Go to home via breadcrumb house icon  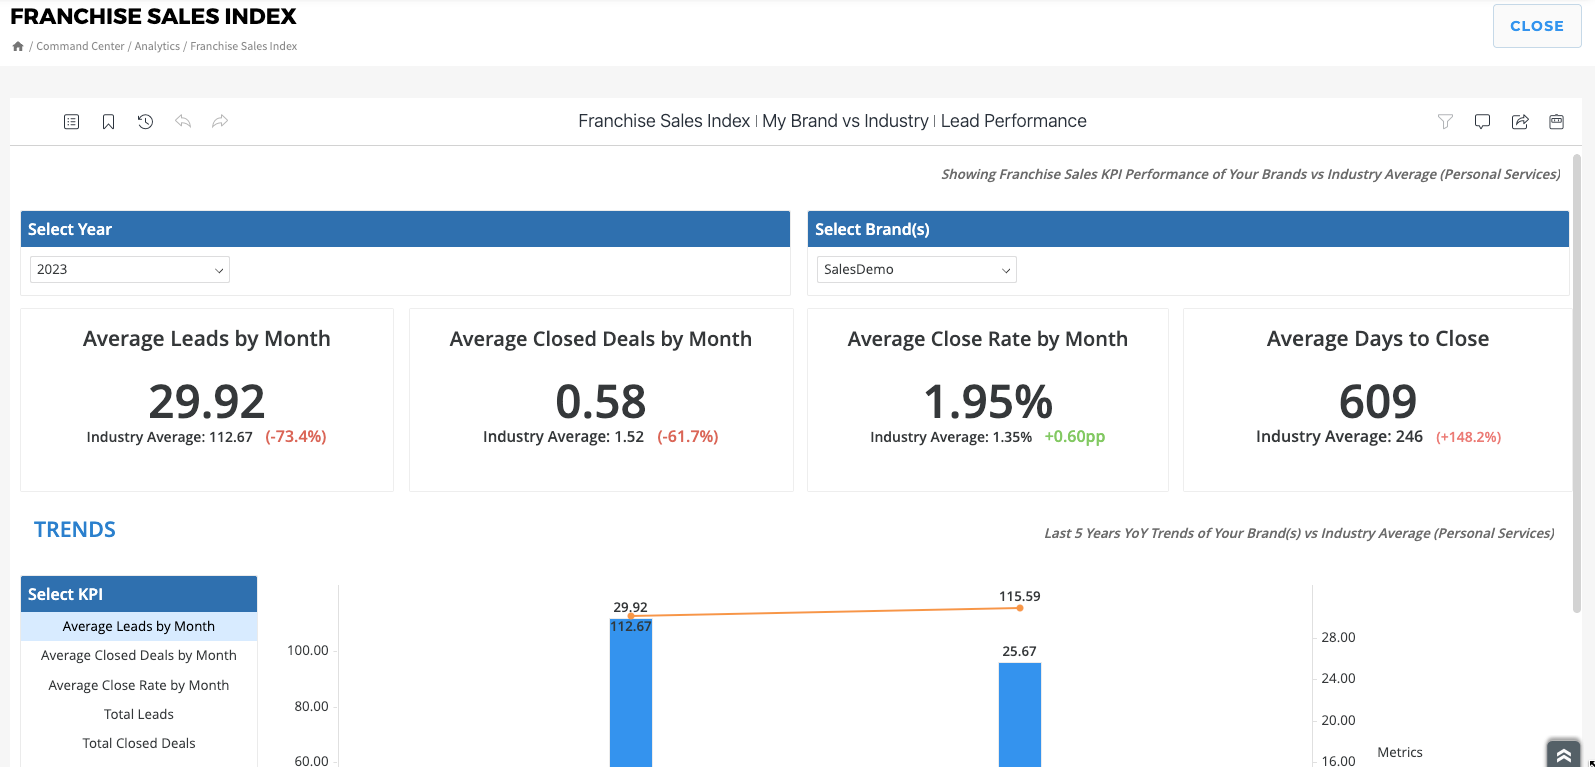pos(18,46)
